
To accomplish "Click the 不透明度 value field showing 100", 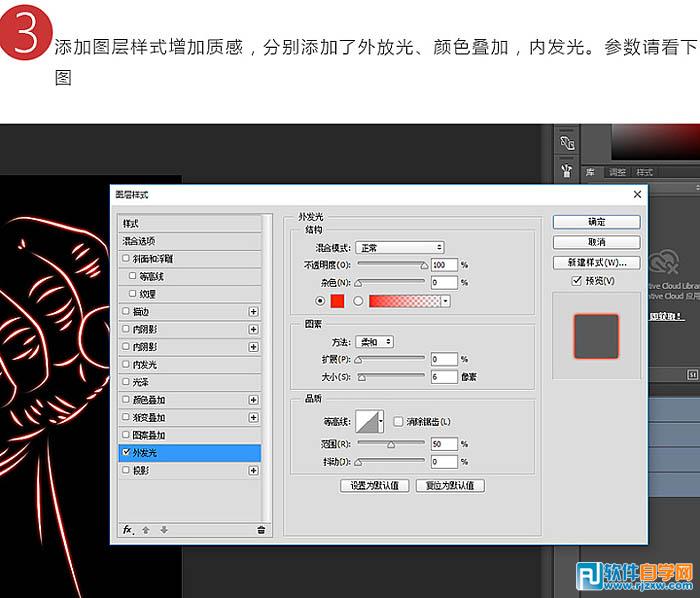I will pyautogui.click(x=444, y=265).
